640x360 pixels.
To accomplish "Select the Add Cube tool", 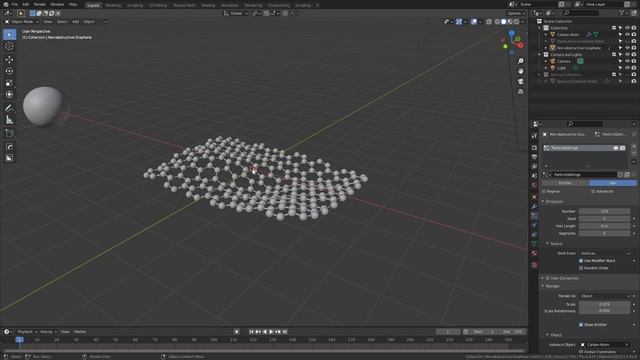I will 9,133.
